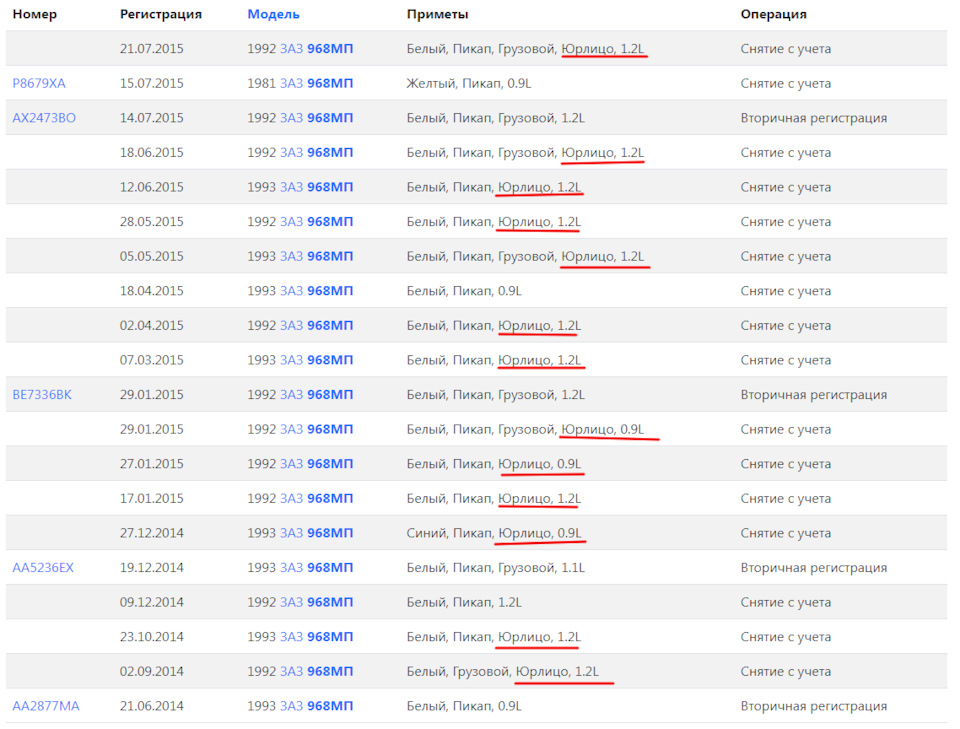The image size is (960, 729).
Task: Select registration date 27.01.2015
Action: pos(151,464)
